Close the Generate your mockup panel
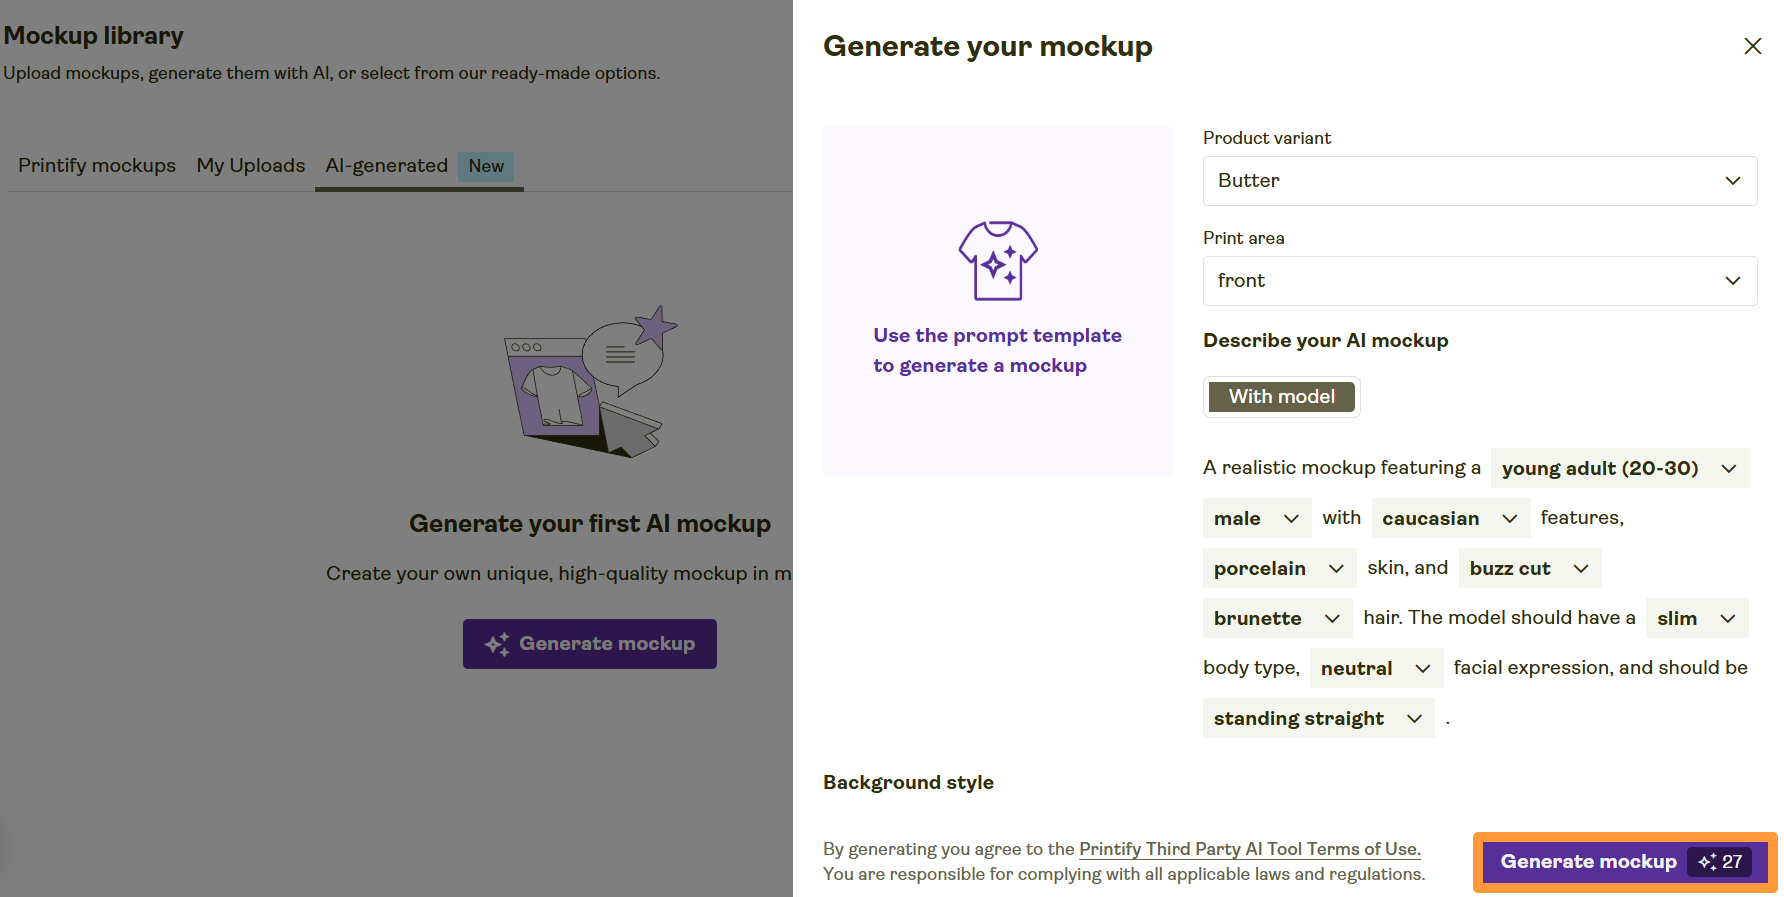This screenshot has width=1784, height=897. pyautogui.click(x=1753, y=46)
